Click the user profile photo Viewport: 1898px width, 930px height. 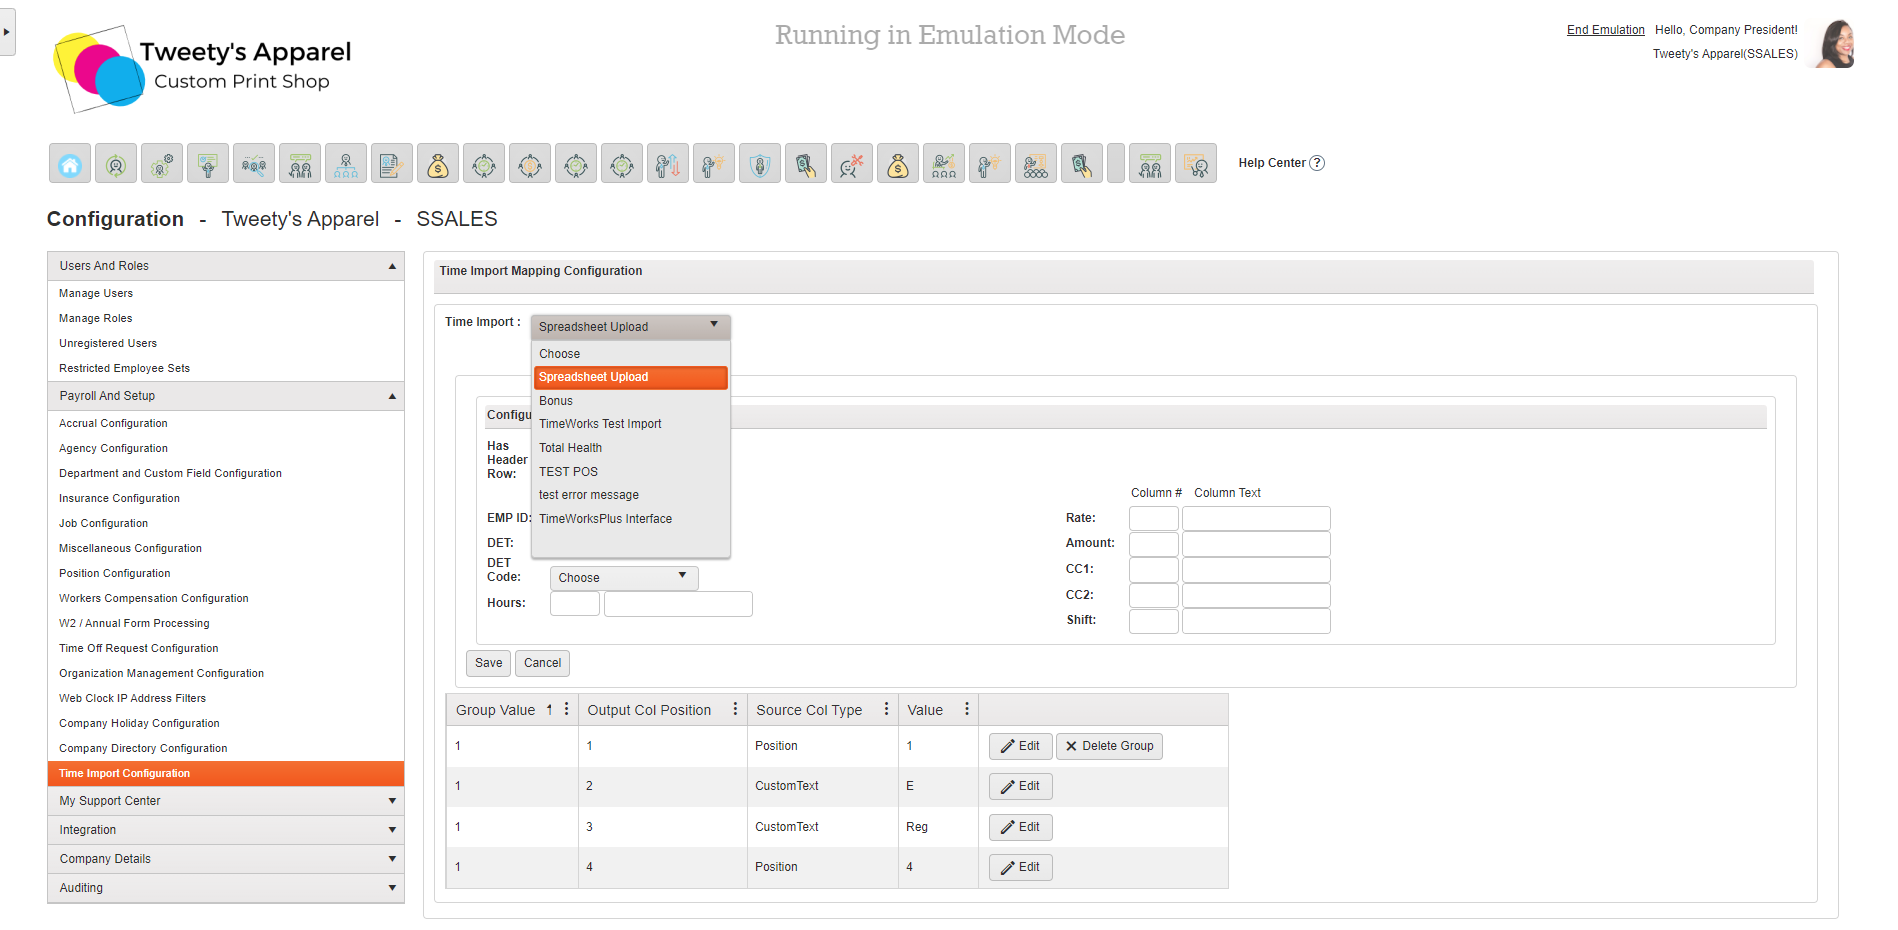click(1835, 44)
